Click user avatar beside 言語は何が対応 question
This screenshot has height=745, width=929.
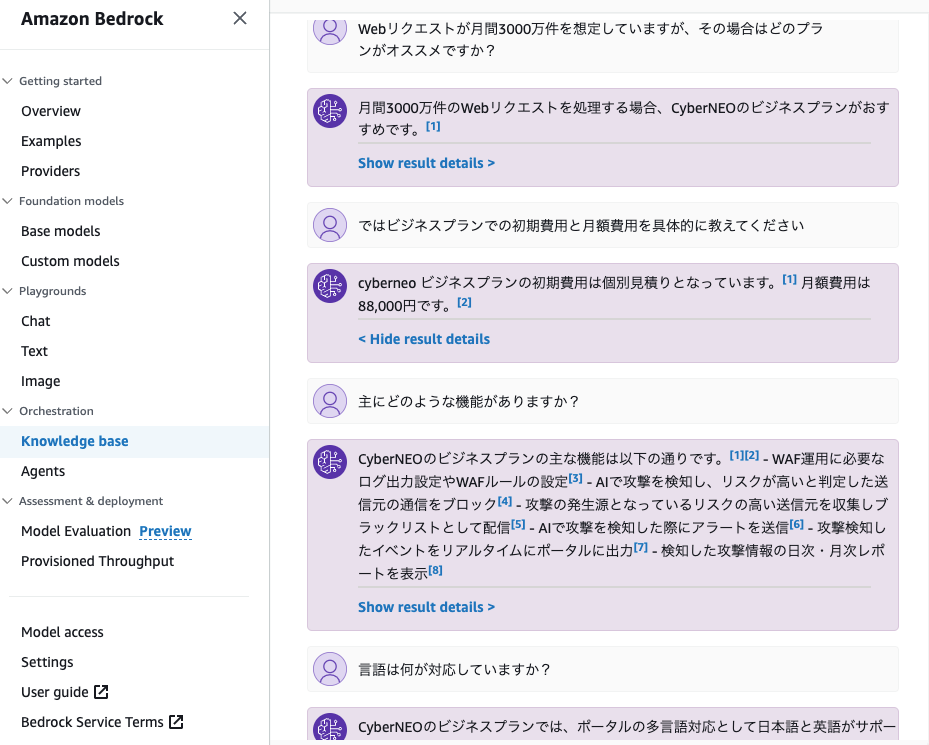330,669
